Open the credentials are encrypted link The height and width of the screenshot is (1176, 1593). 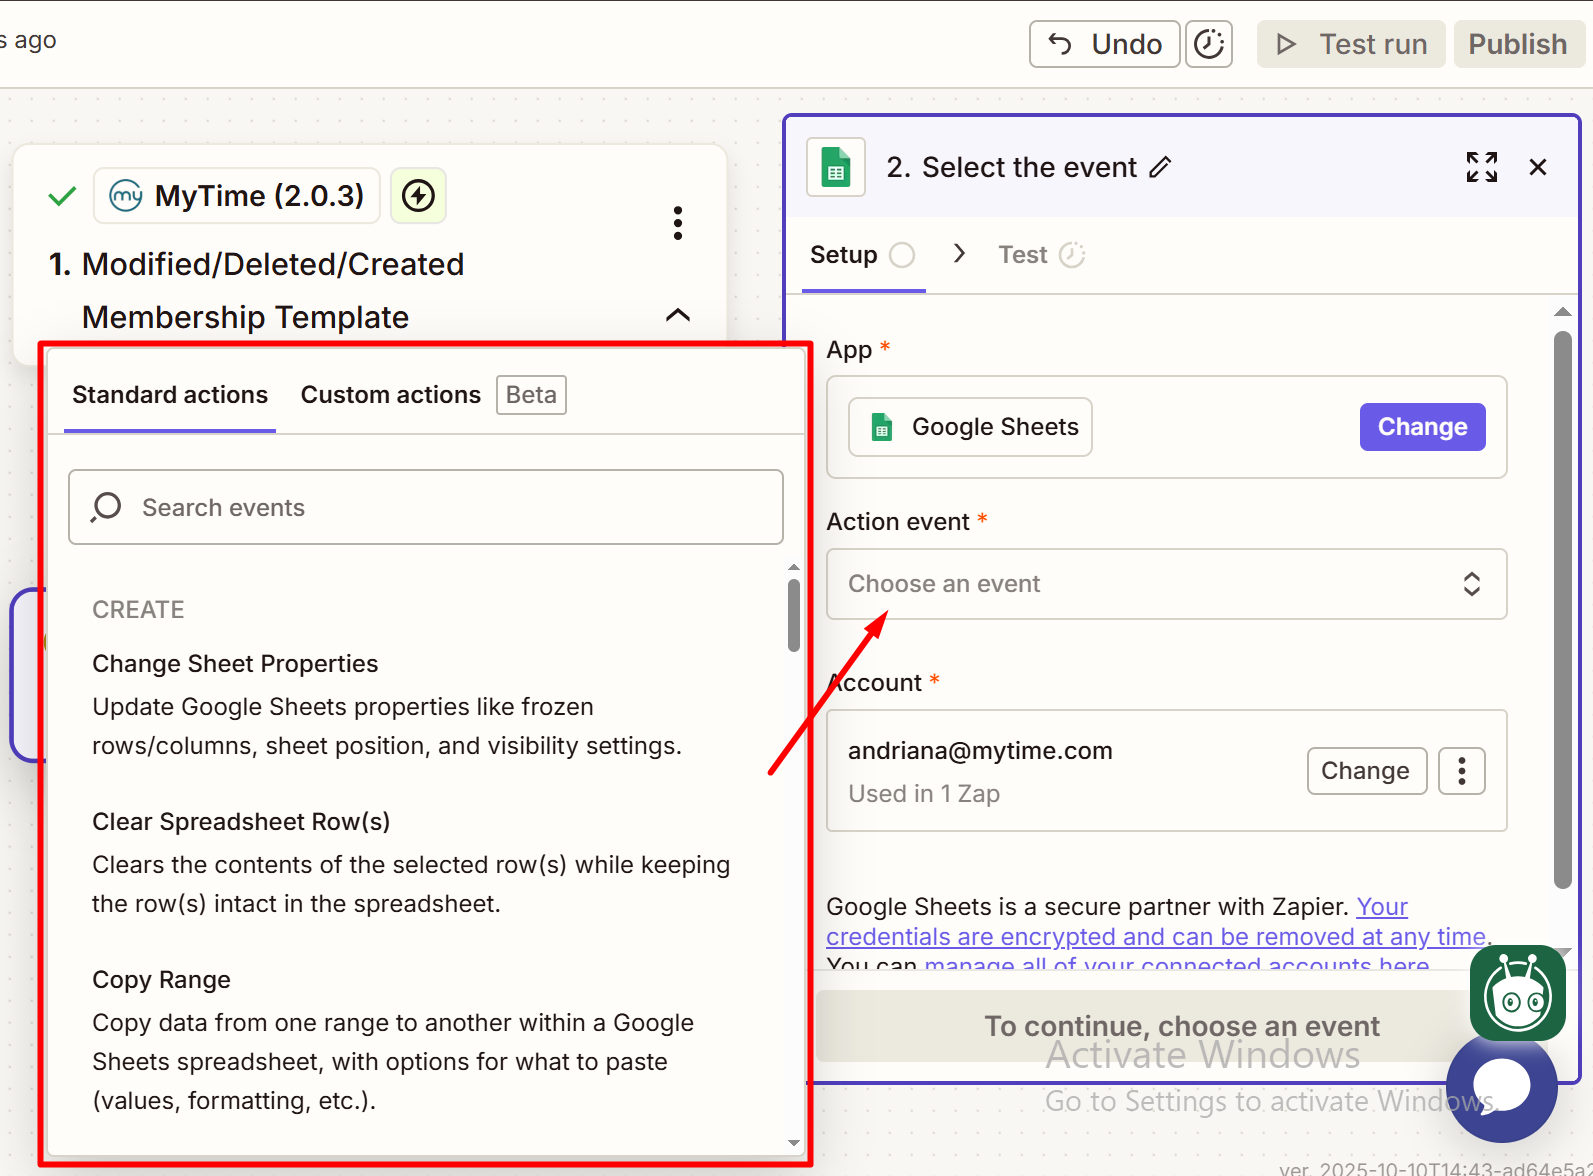click(1155, 937)
